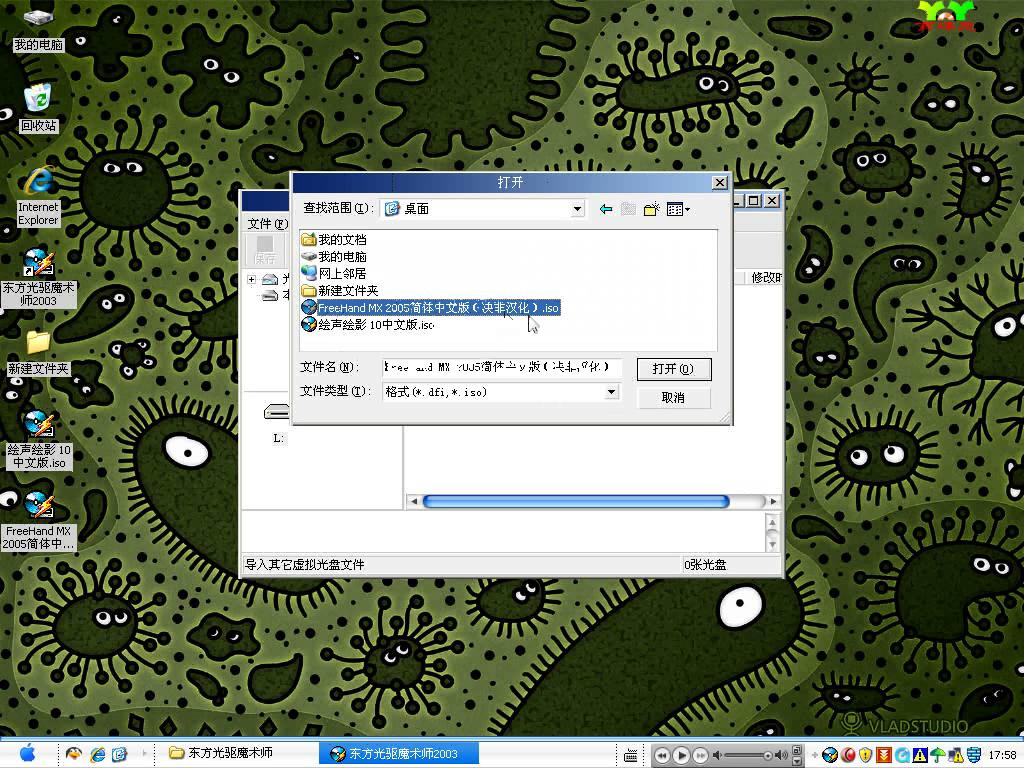Click the 打开(O) button
This screenshot has width=1024, height=768.
tap(673, 369)
